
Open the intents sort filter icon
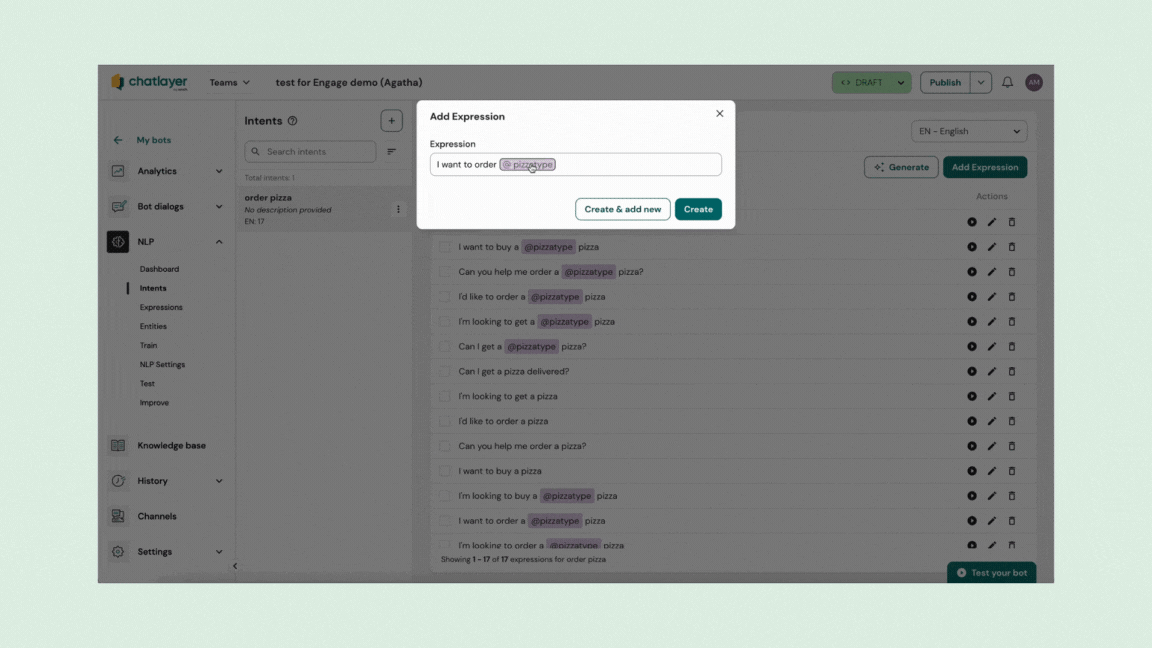(x=392, y=152)
